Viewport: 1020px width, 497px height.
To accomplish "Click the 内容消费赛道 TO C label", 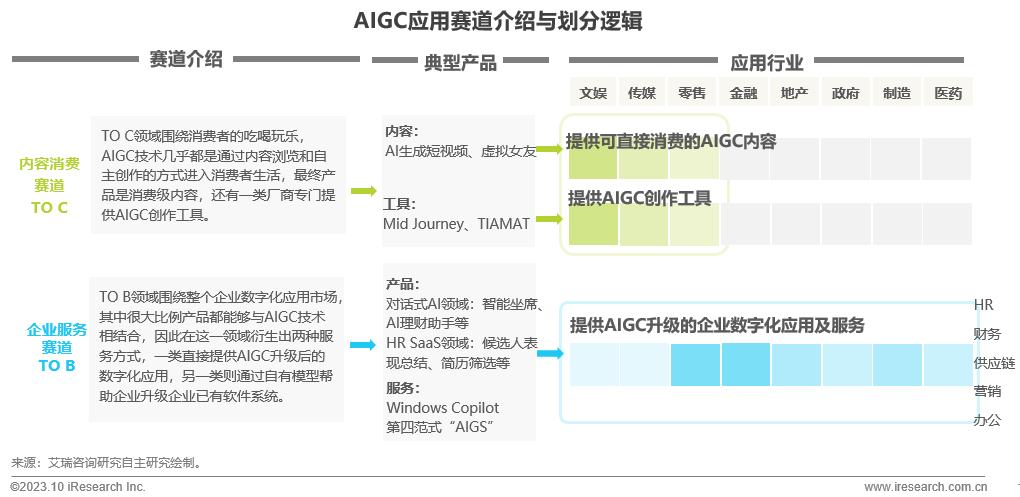I will 49,185.
